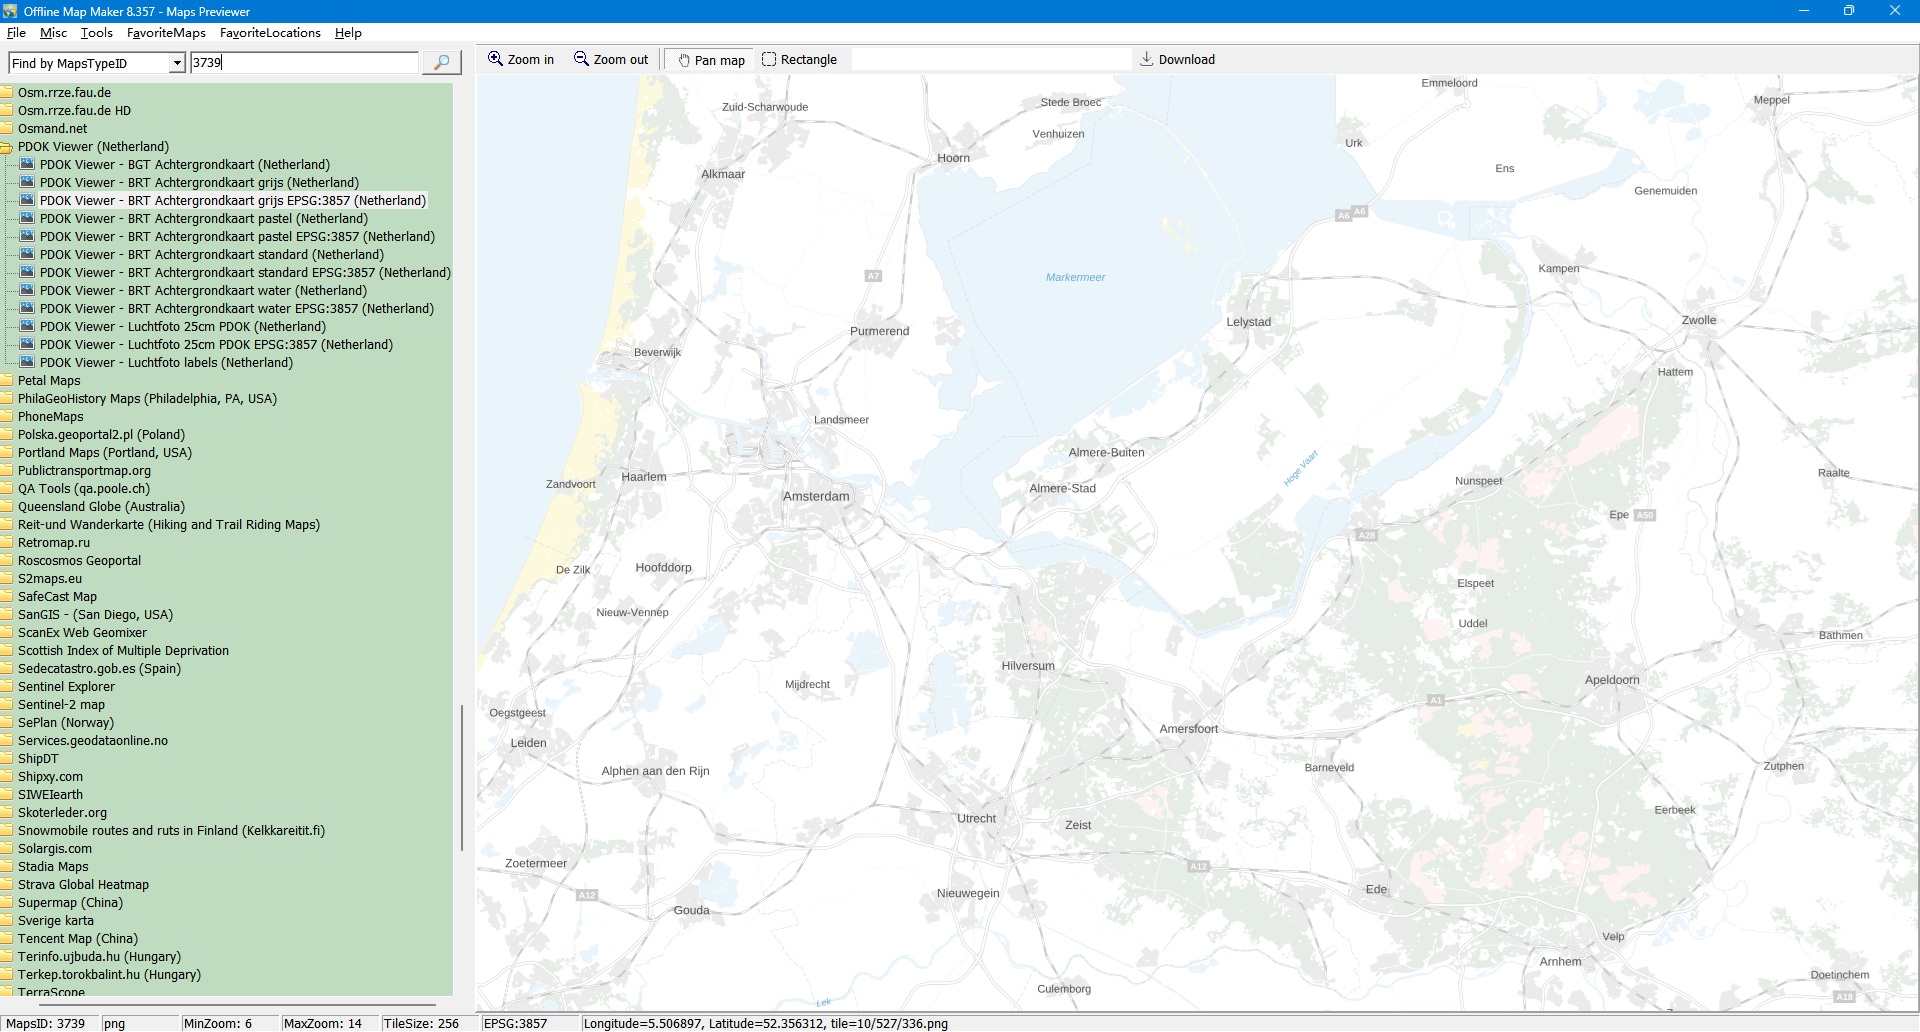The width and height of the screenshot is (1920, 1032).
Task: Open the Find by MapsTypeID dropdown
Action: 177,63
